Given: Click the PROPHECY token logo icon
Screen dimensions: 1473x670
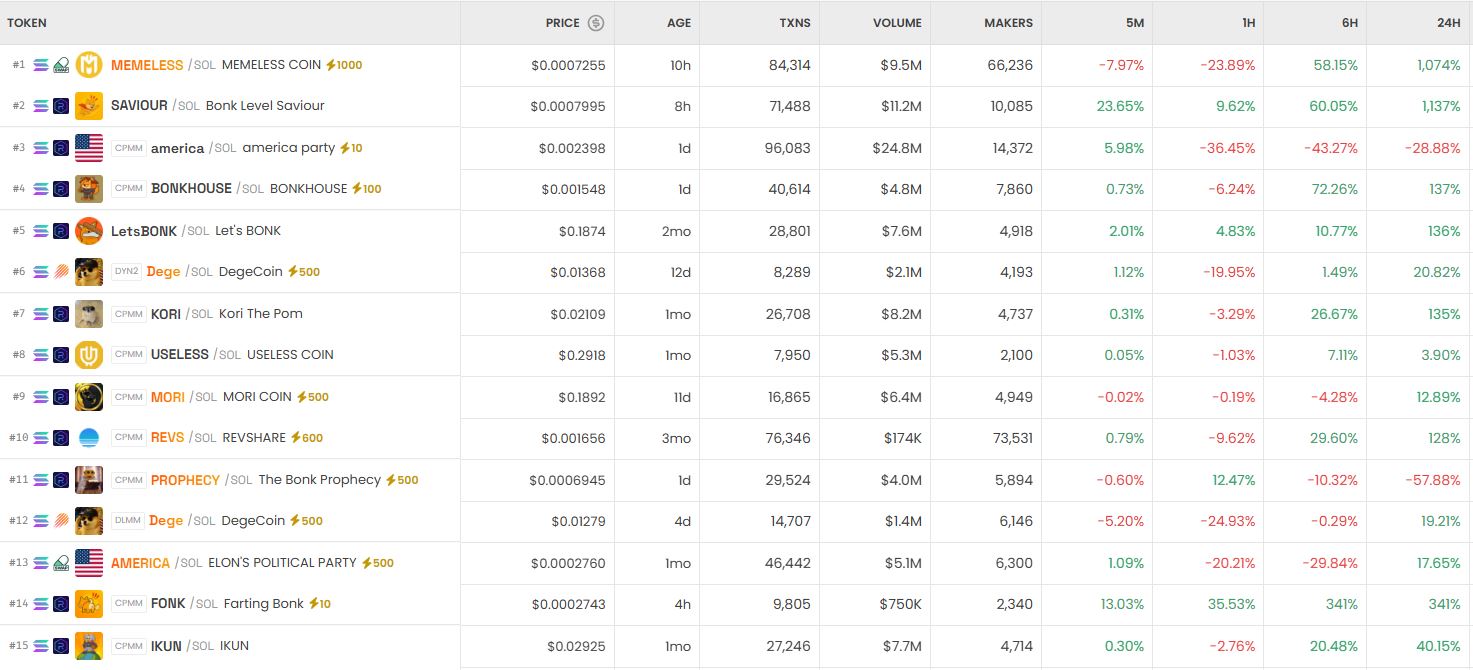Looking at the screenshot, I should click(89, 480).
